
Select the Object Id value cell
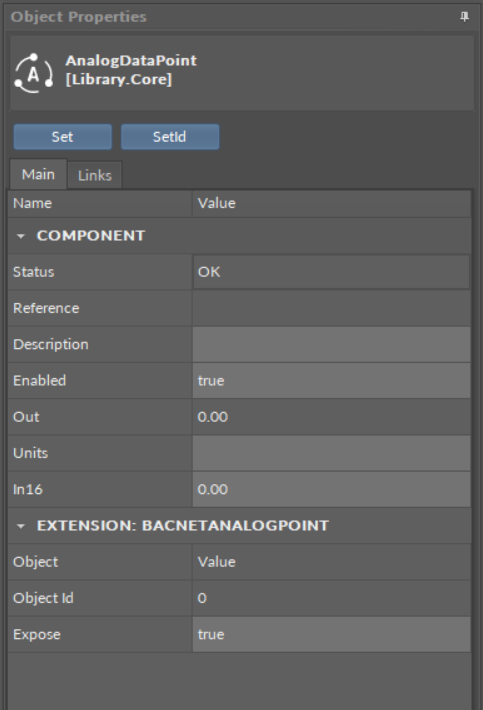[x=331, y=598]
